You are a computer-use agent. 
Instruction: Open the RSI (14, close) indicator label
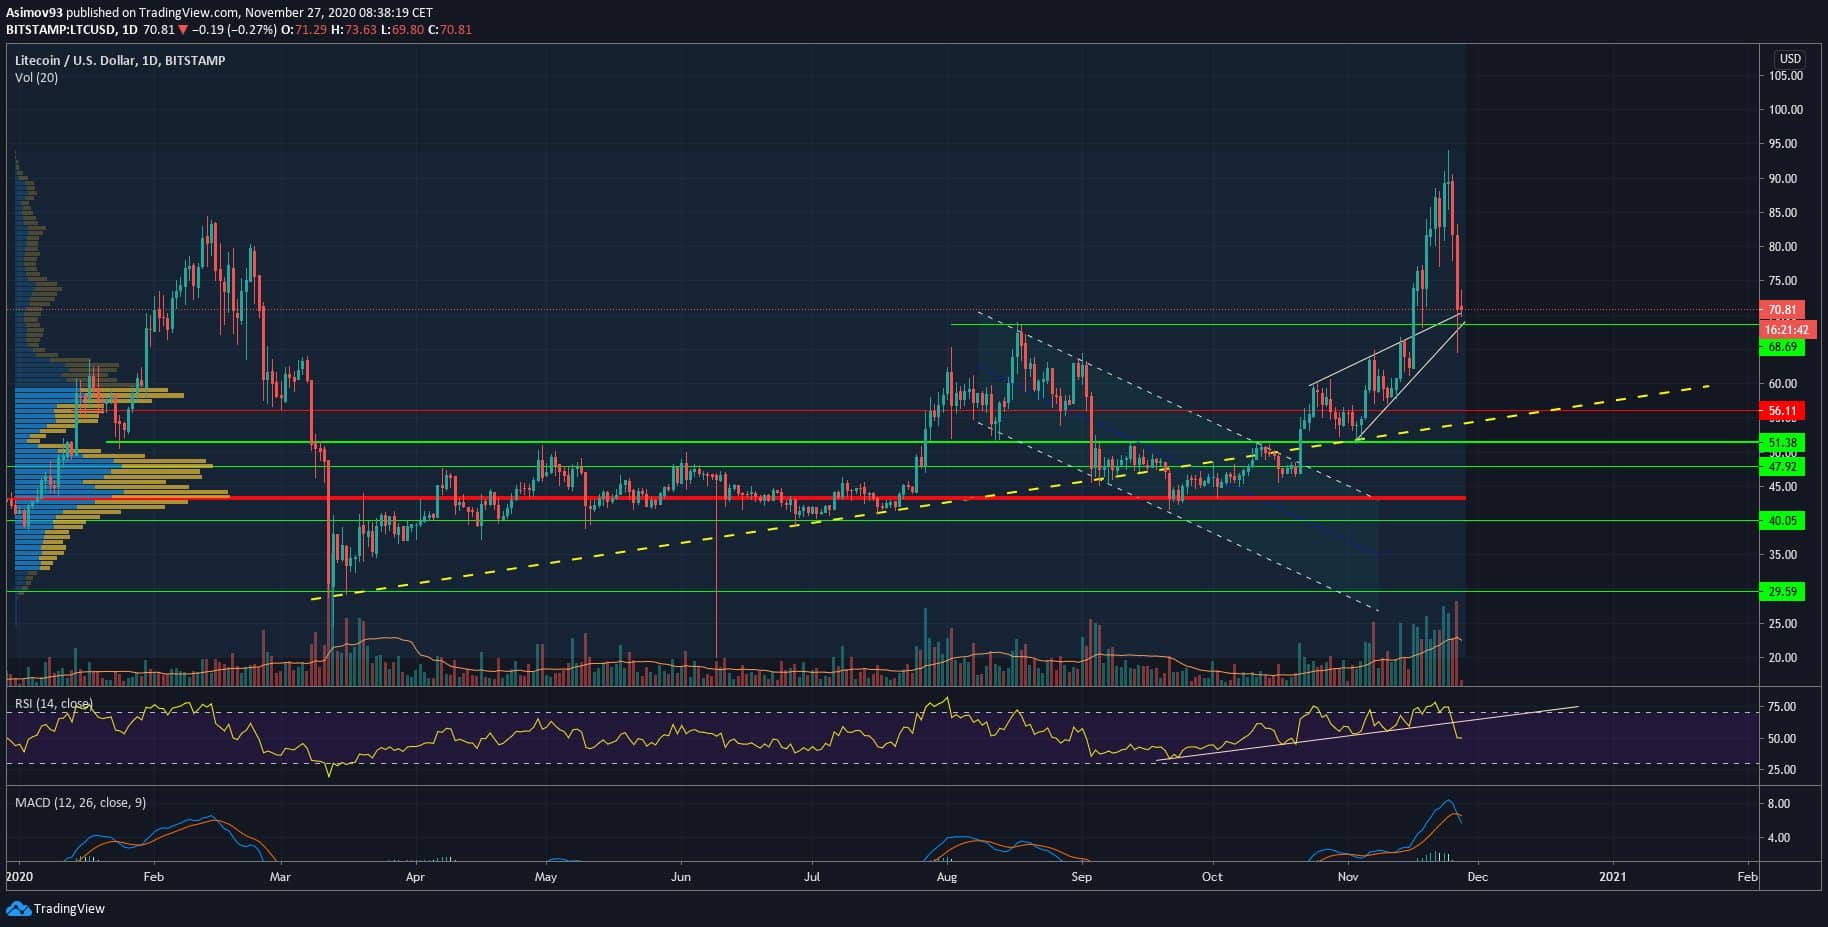(x=53, y=704)
